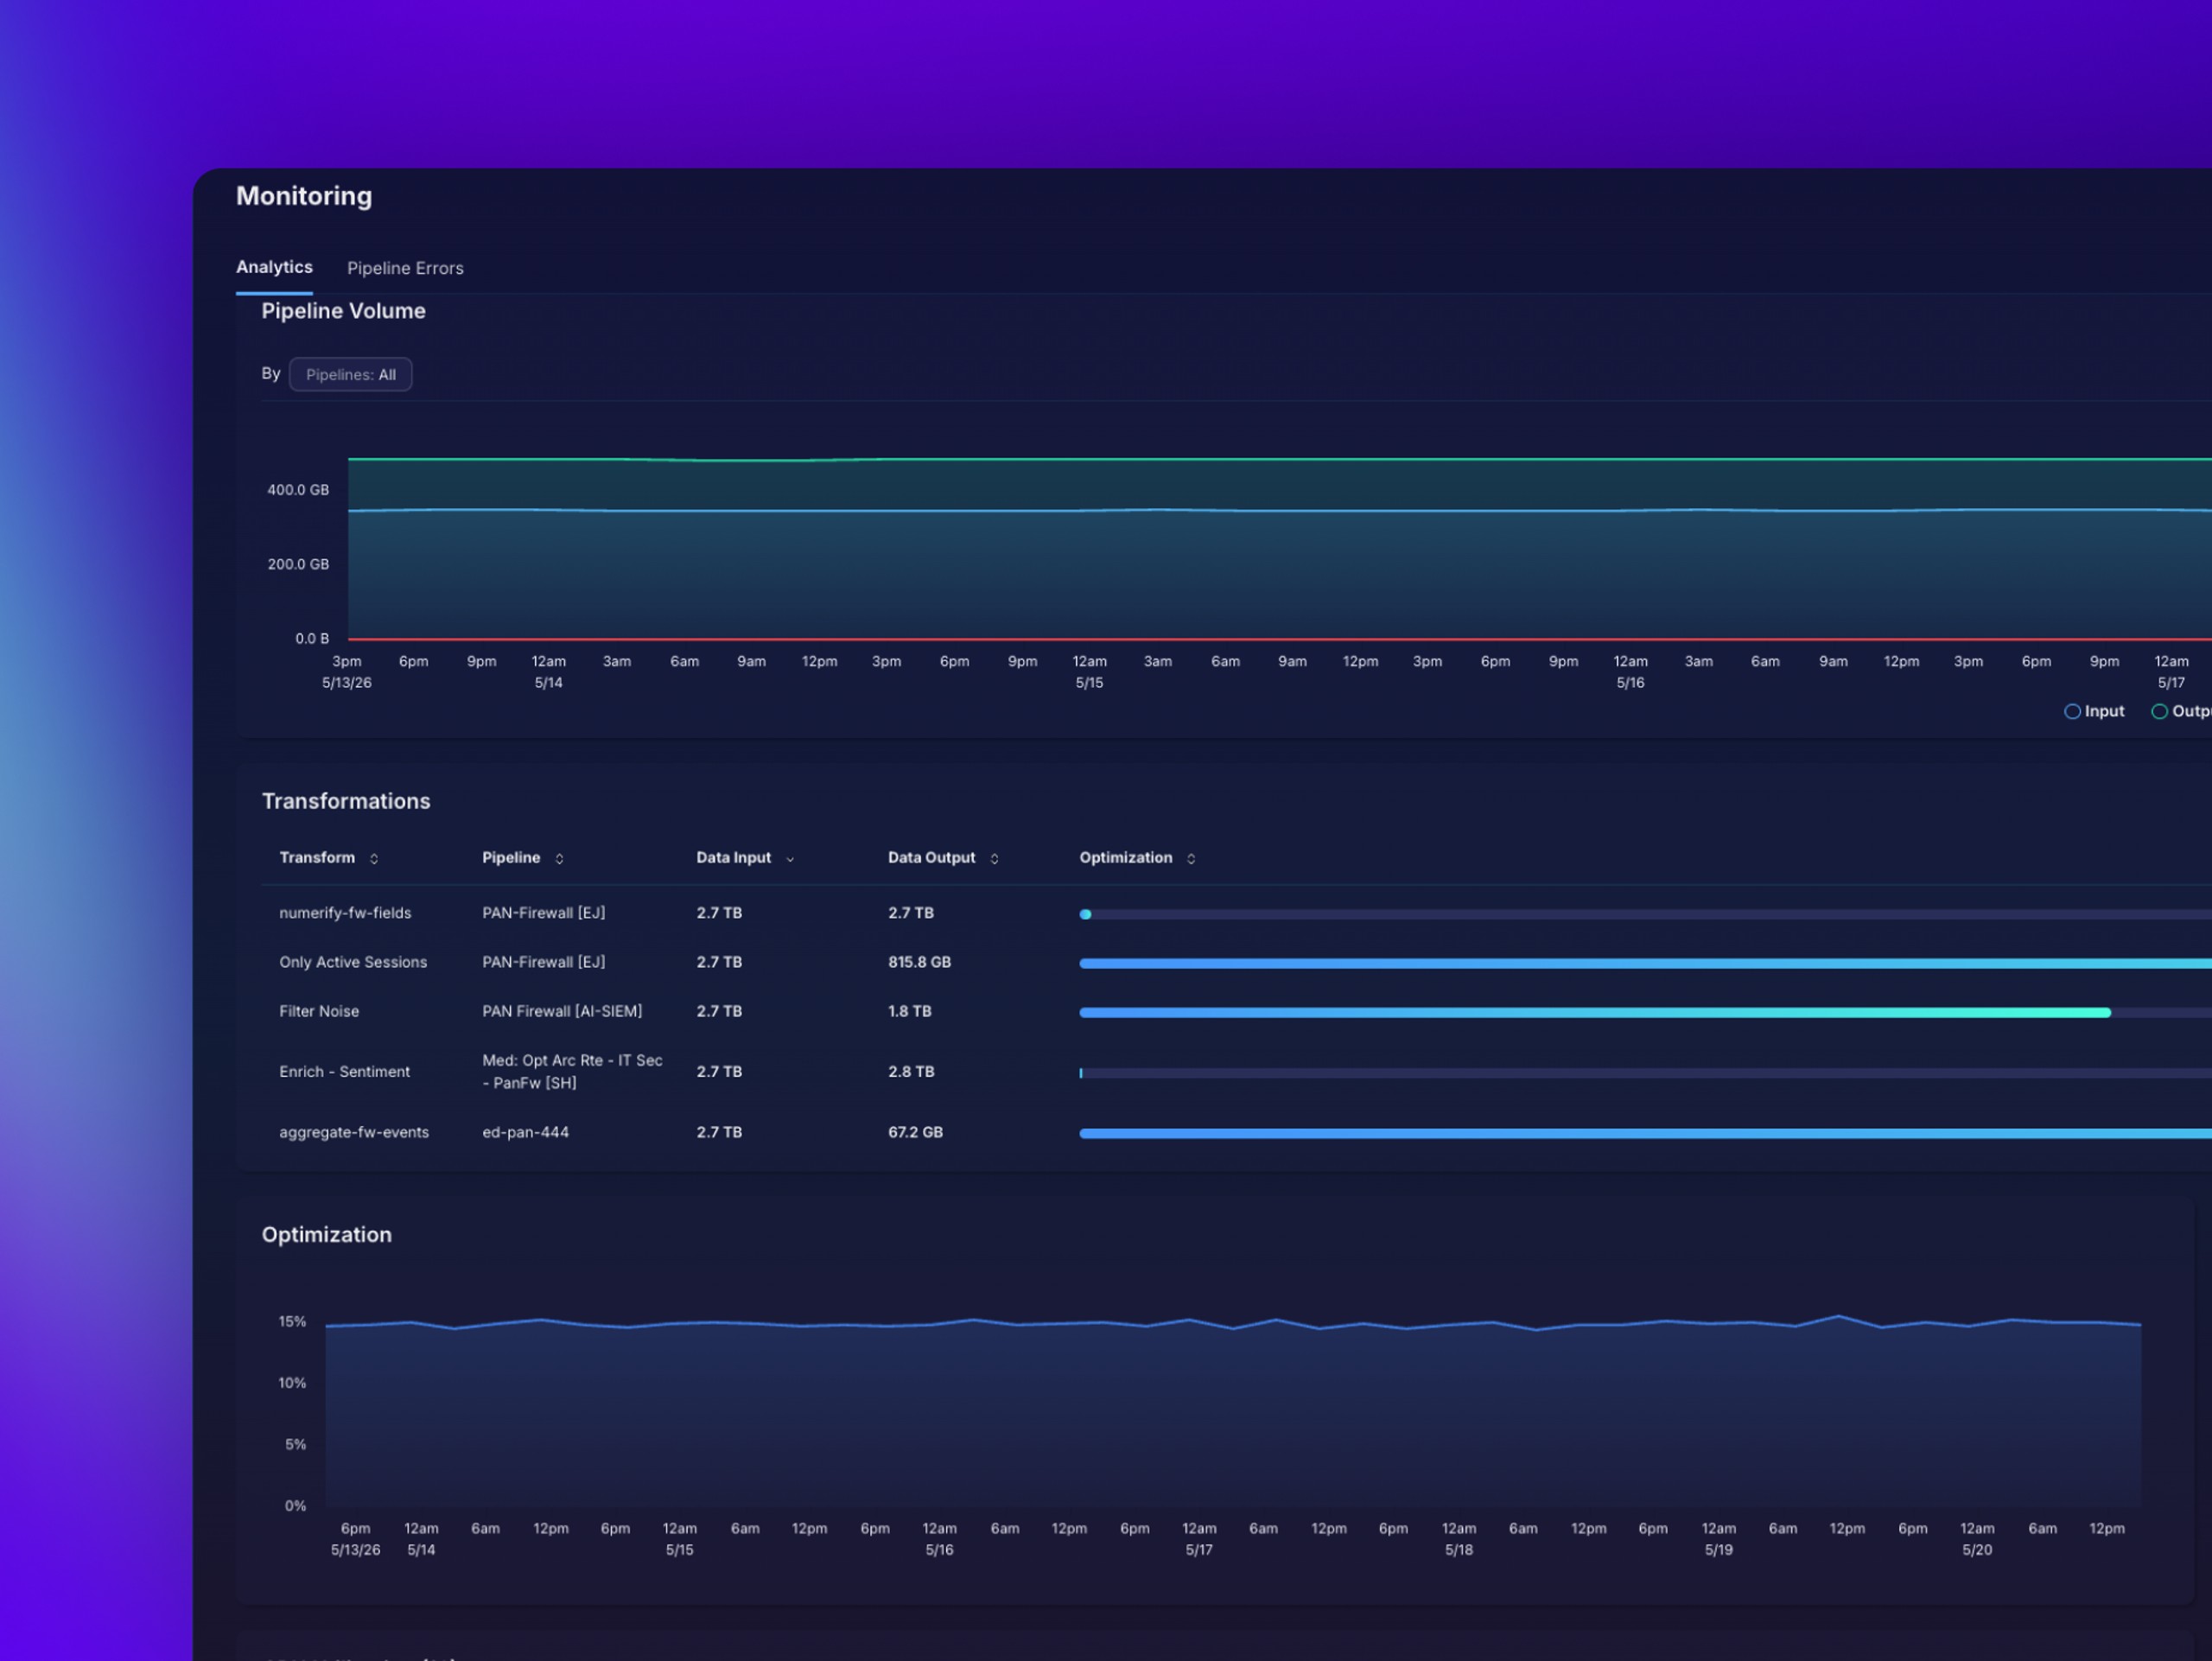
Task: Click the 15% y-axis label
Action: (292, 1322)
